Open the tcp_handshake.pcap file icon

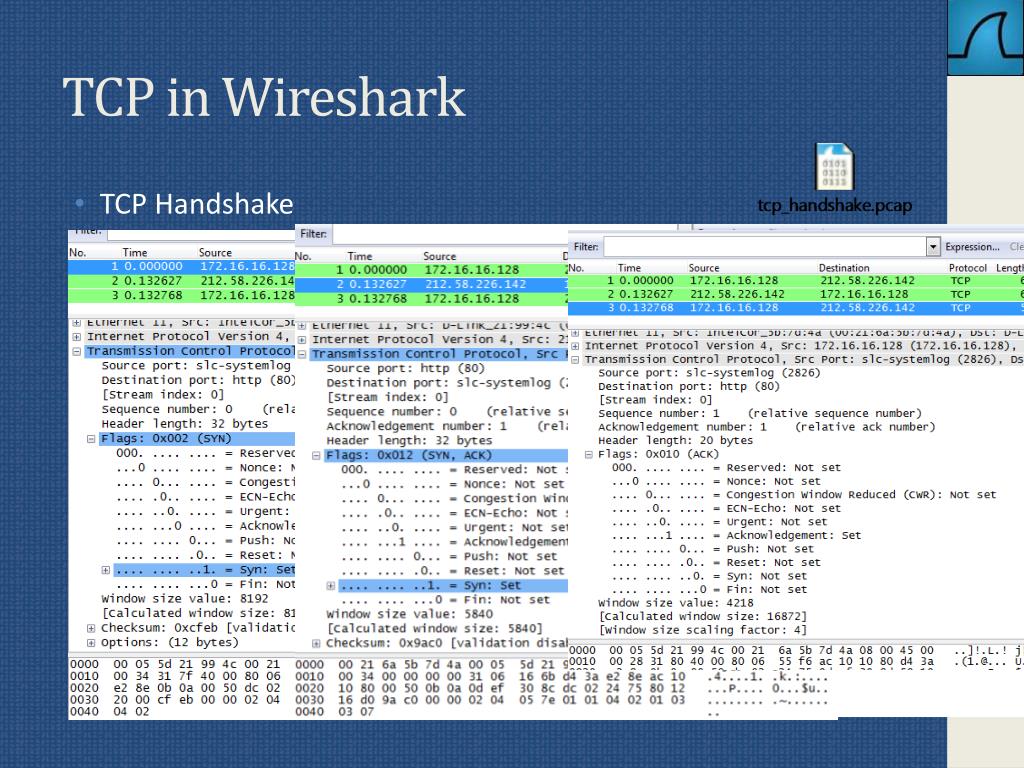[834, 167]
